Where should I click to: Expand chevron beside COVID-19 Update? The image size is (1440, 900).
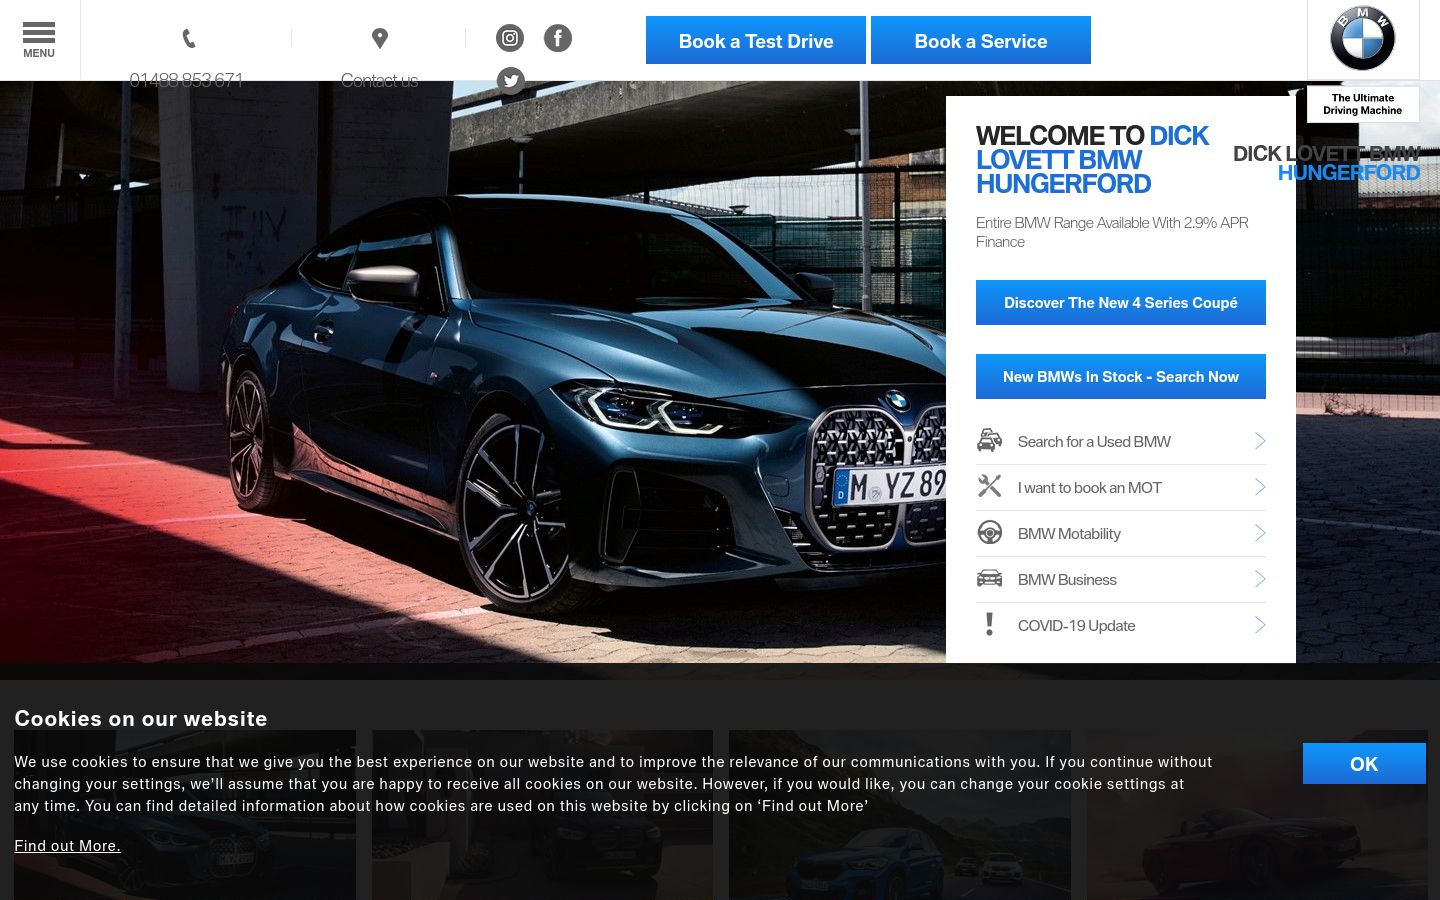1260,625
